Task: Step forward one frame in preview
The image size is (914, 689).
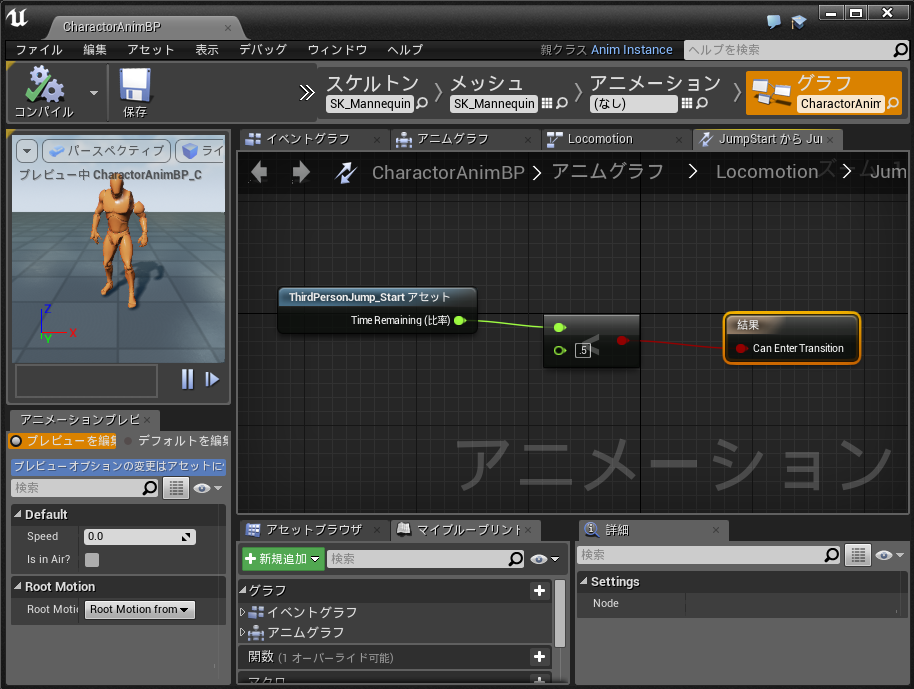Action: [212, 379]
